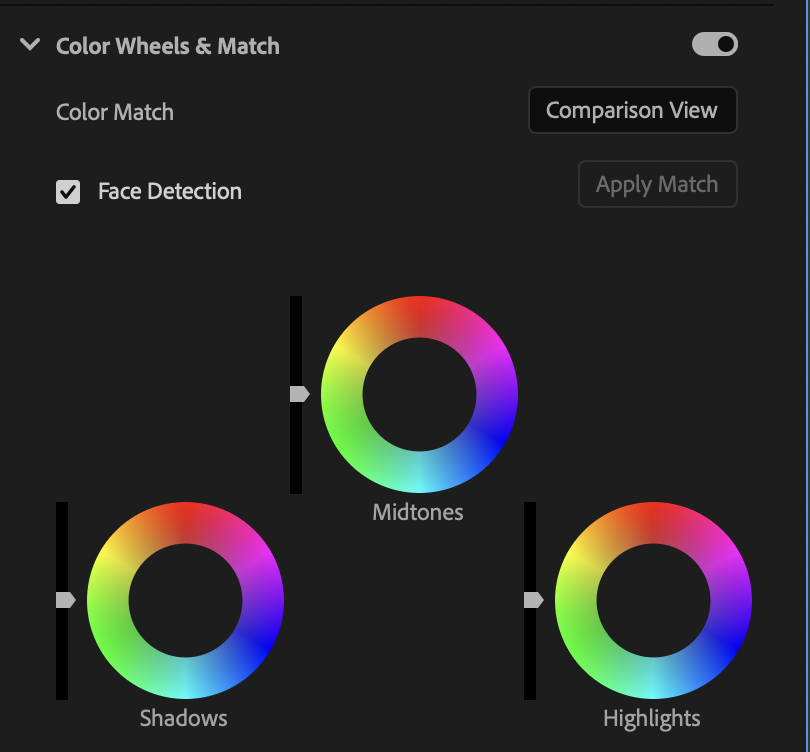Click the Midtones luminance slider handle
This screenshot has height=752, width=810.
[299, 394]
